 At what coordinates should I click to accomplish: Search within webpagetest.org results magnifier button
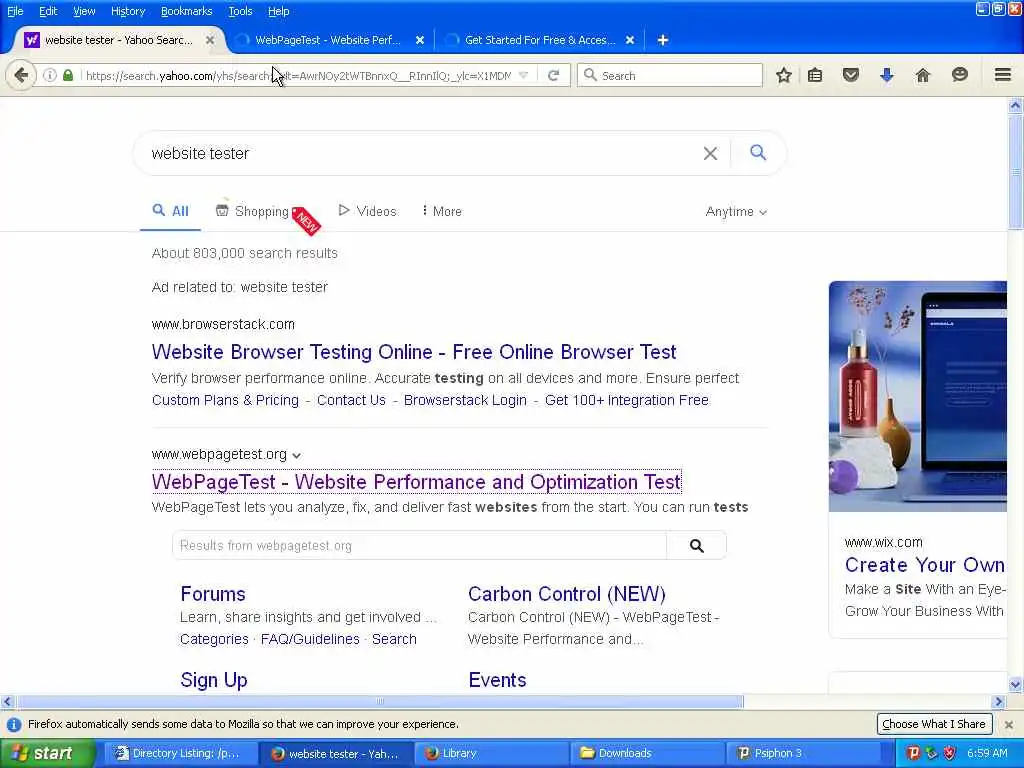696,545
